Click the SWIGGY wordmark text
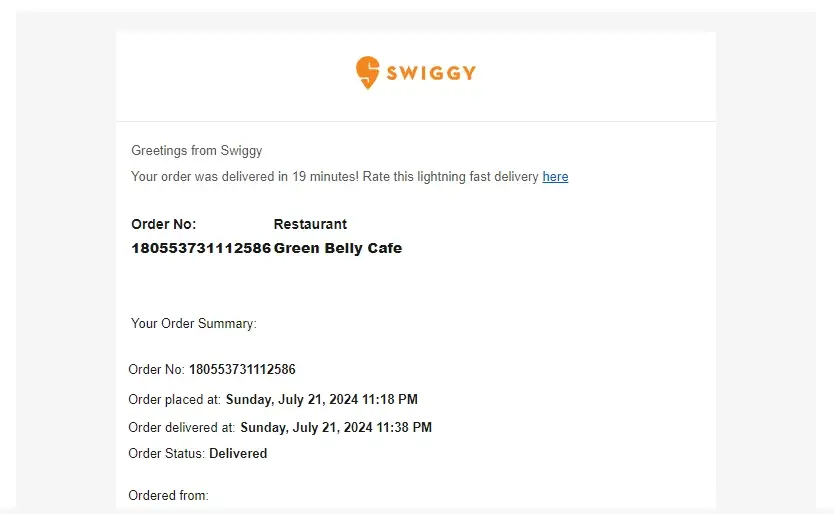Image resolution: width=834 pixels, height=514 pixels. (x=431, y=73)
